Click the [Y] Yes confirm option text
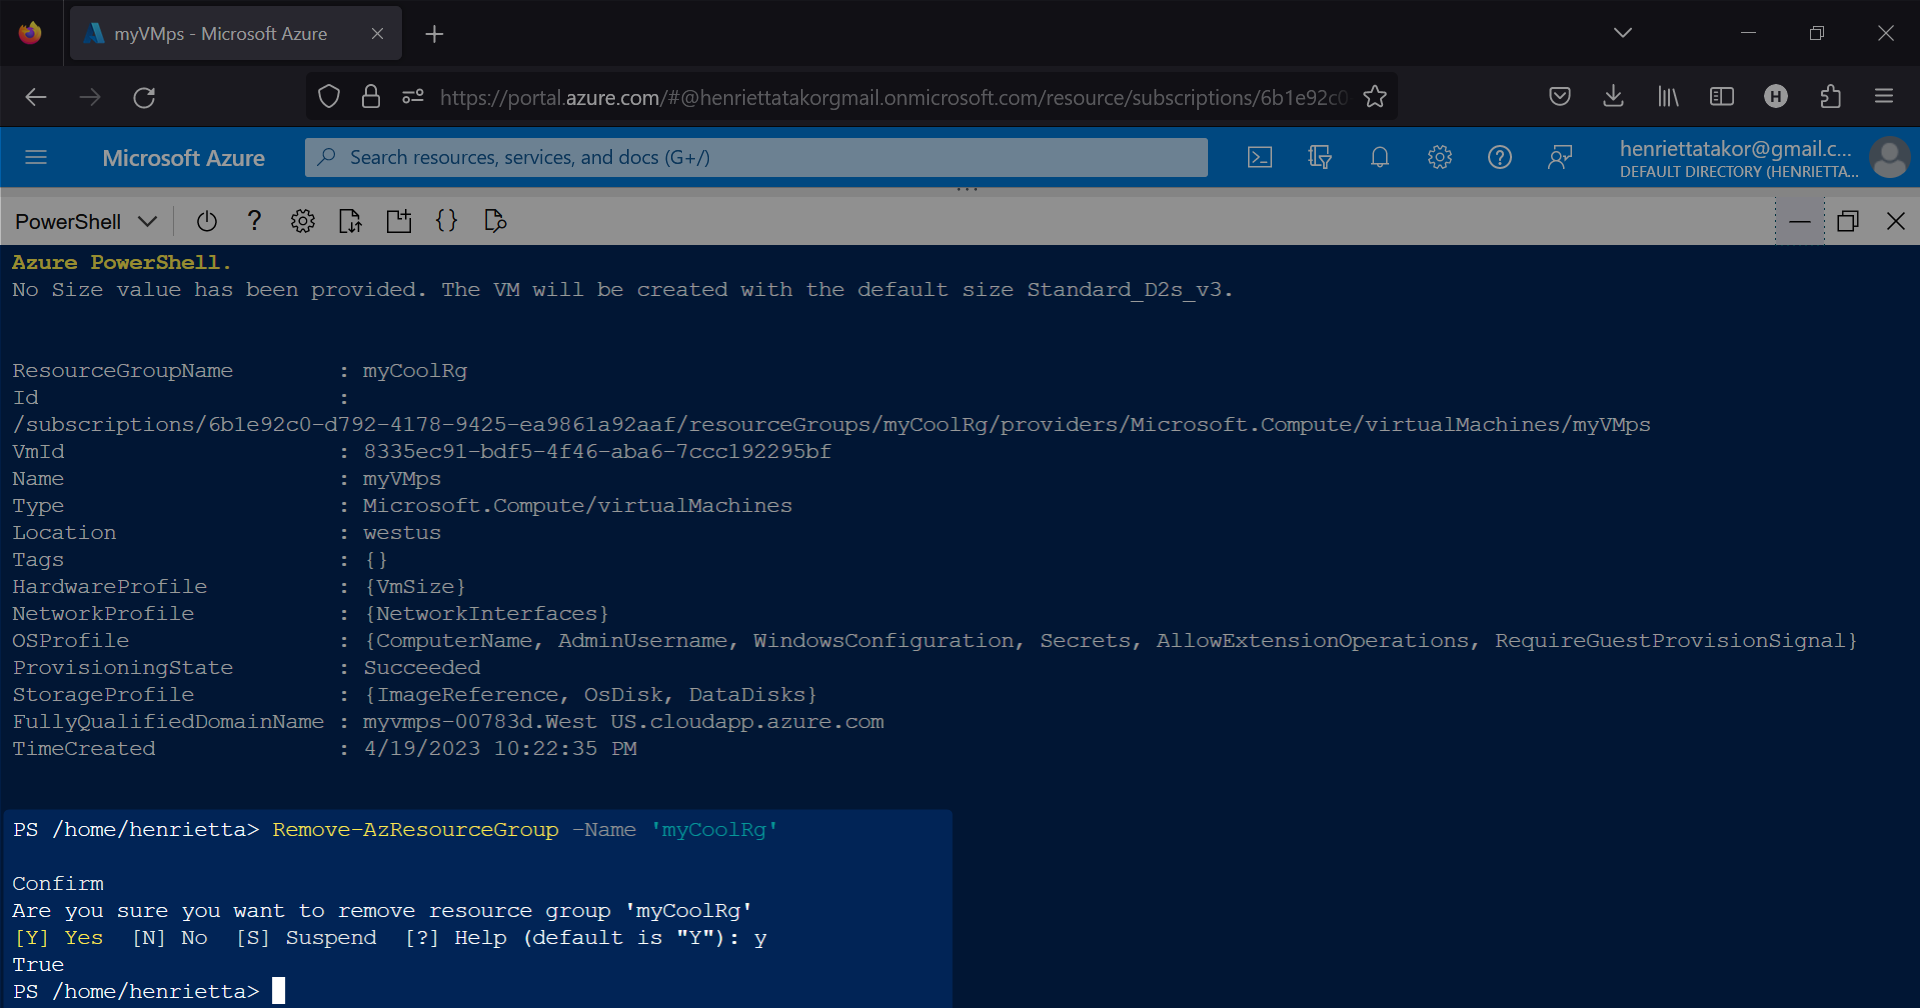Viewport: 1920px width, 1008px height. coord(58,937)
